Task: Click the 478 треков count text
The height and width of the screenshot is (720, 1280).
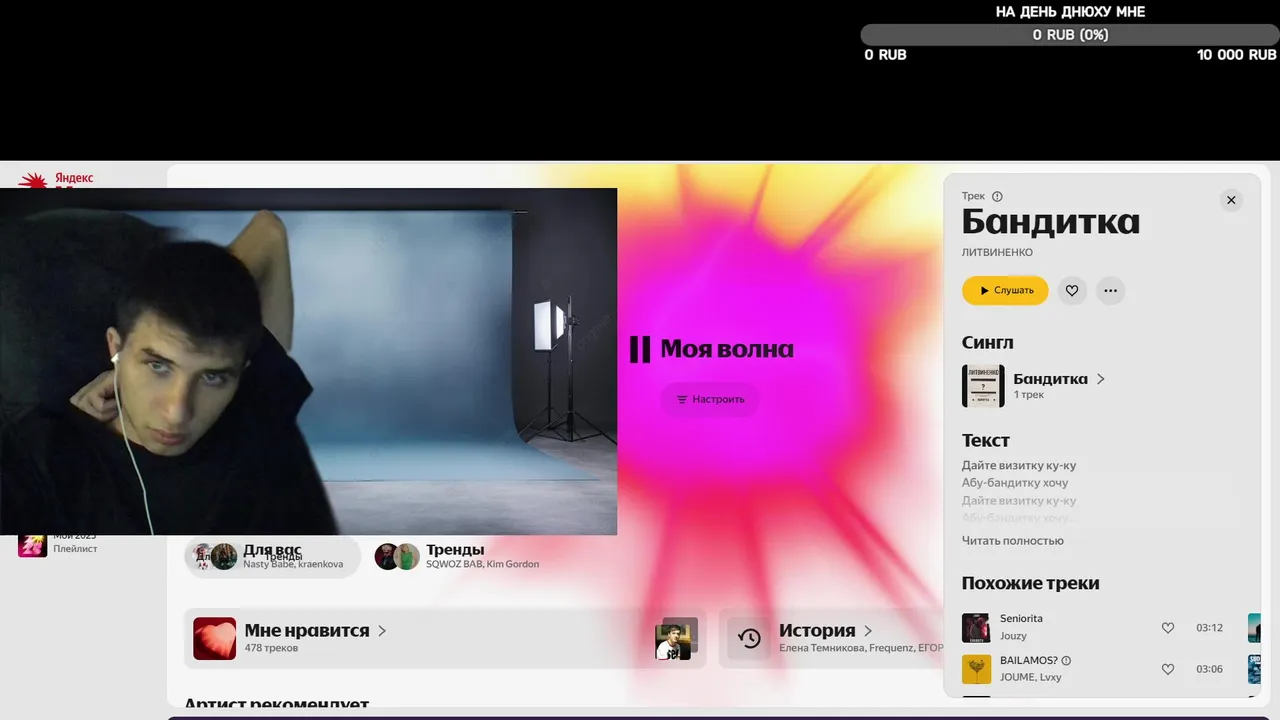Action: pyautogui.click(x=271, y=648)
